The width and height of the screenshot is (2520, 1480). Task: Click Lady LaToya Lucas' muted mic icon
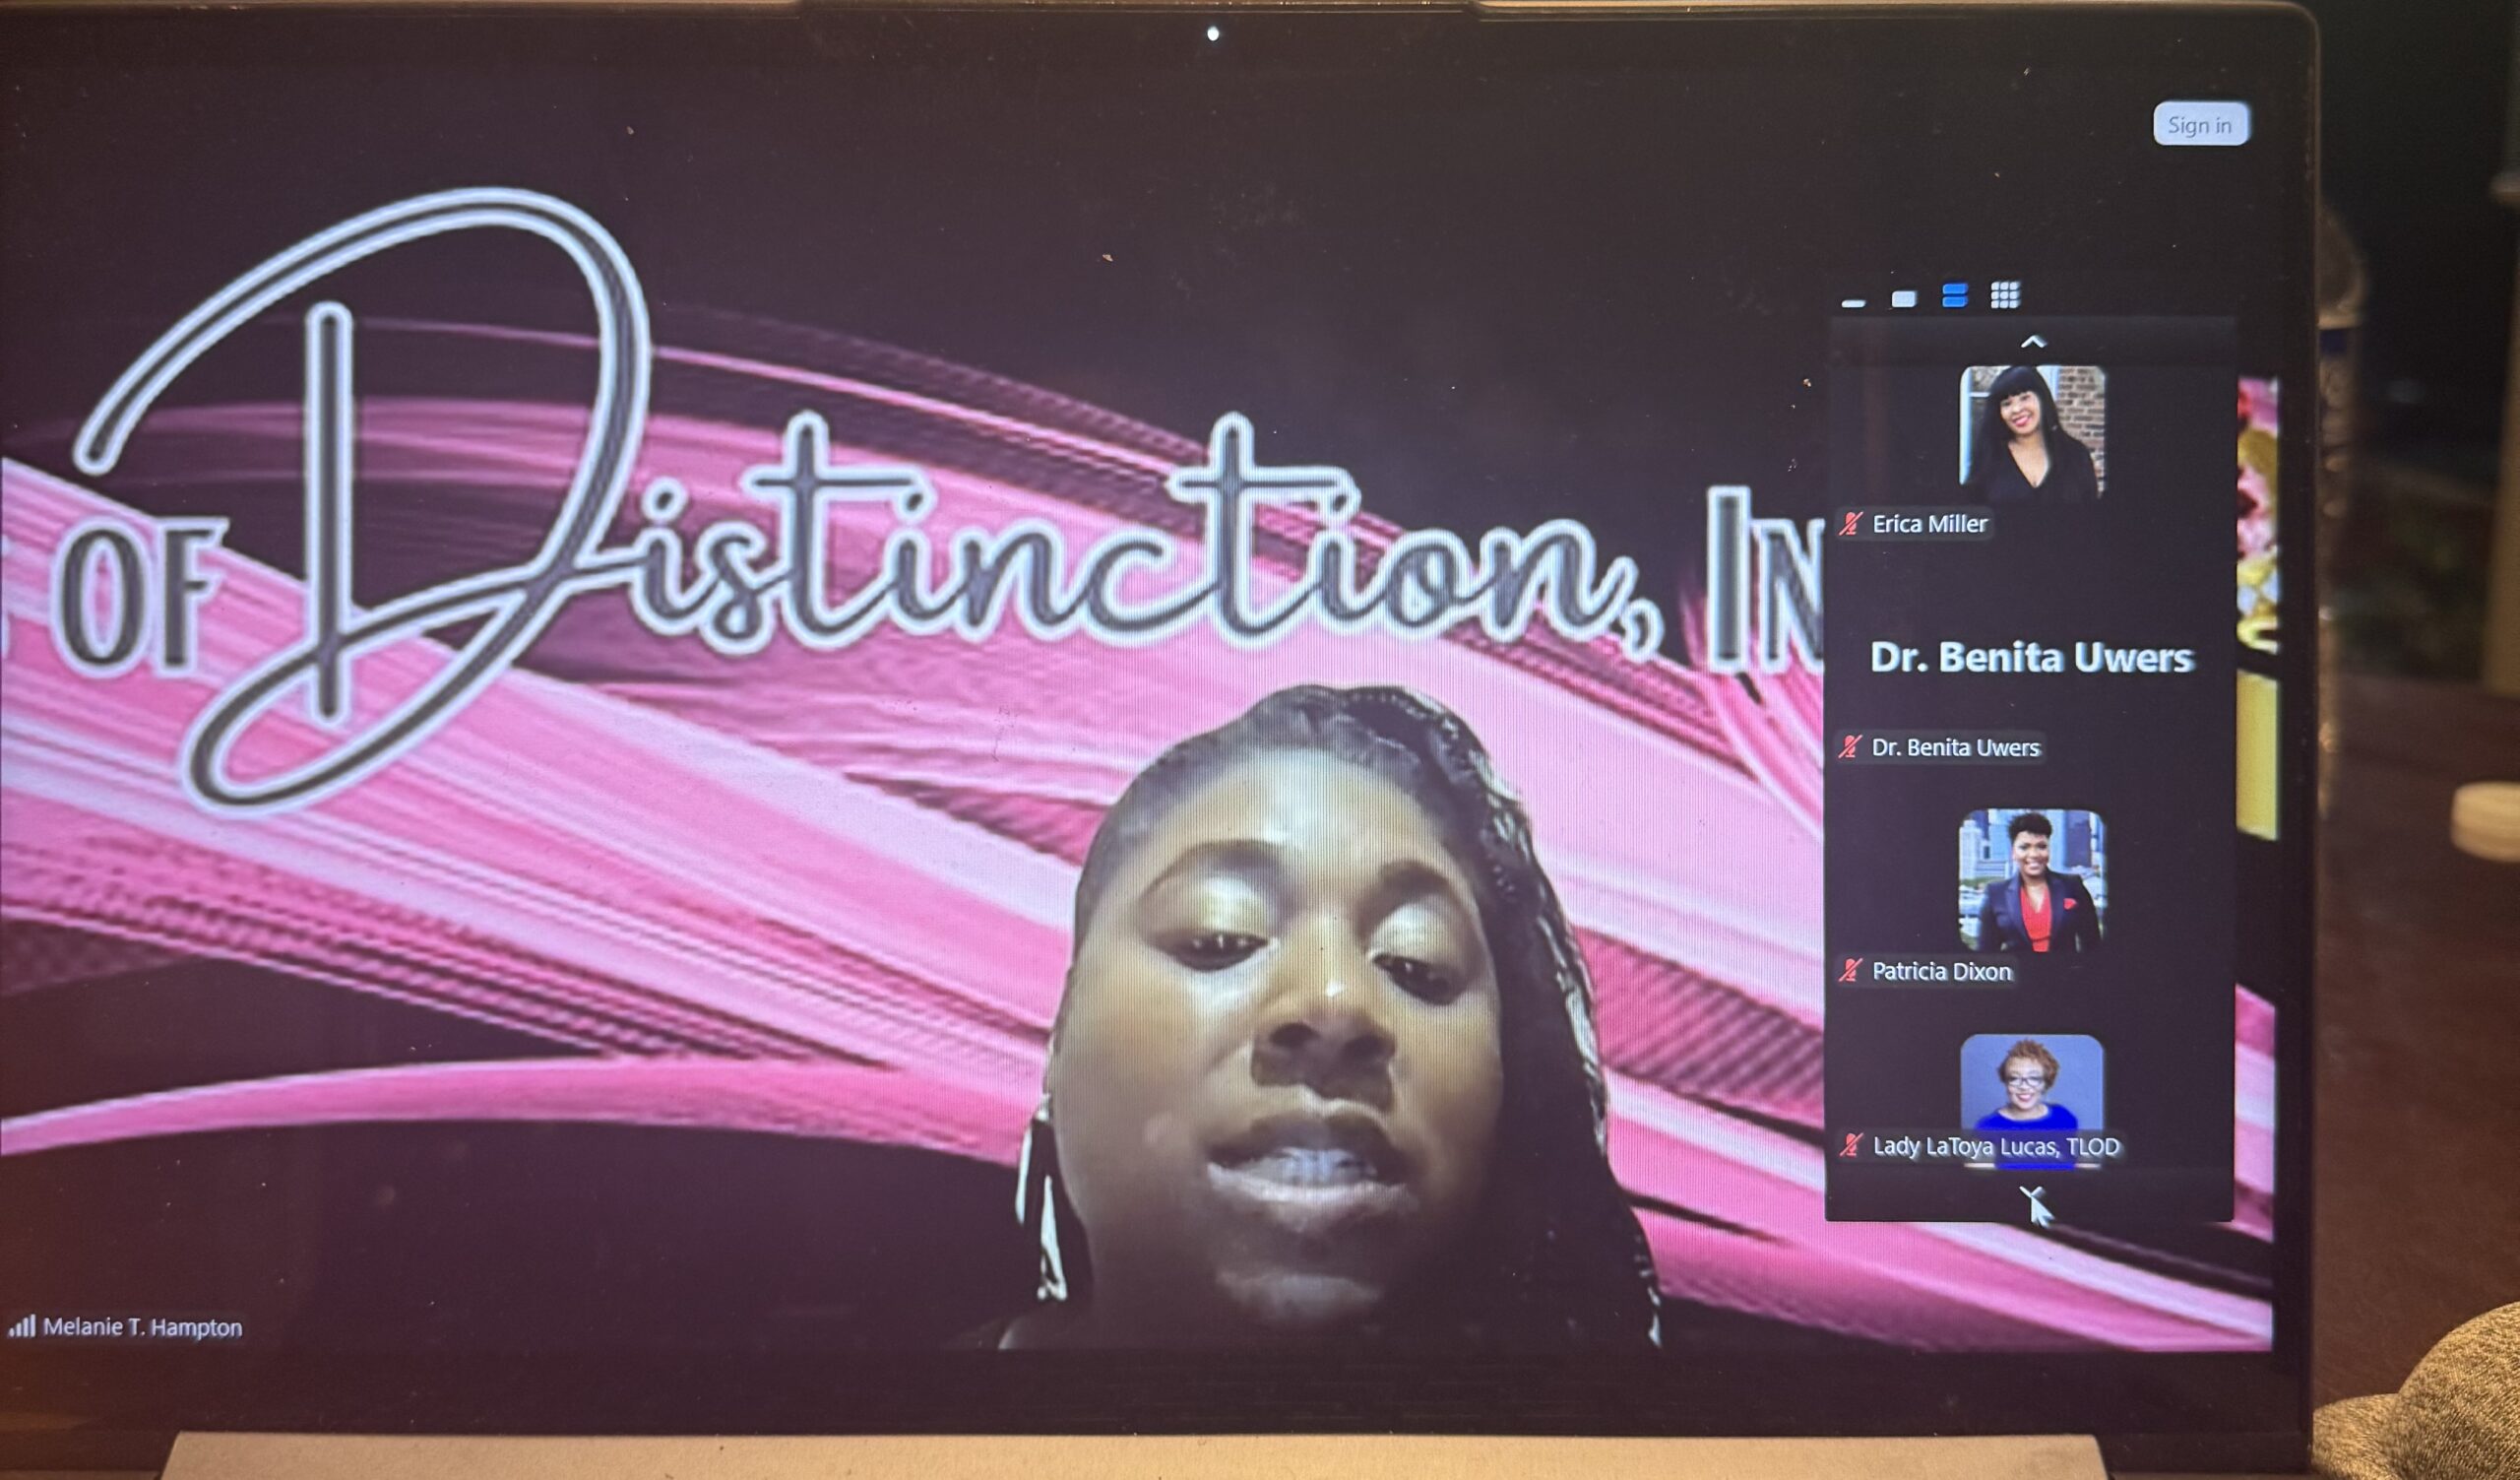[1851, 1145]
